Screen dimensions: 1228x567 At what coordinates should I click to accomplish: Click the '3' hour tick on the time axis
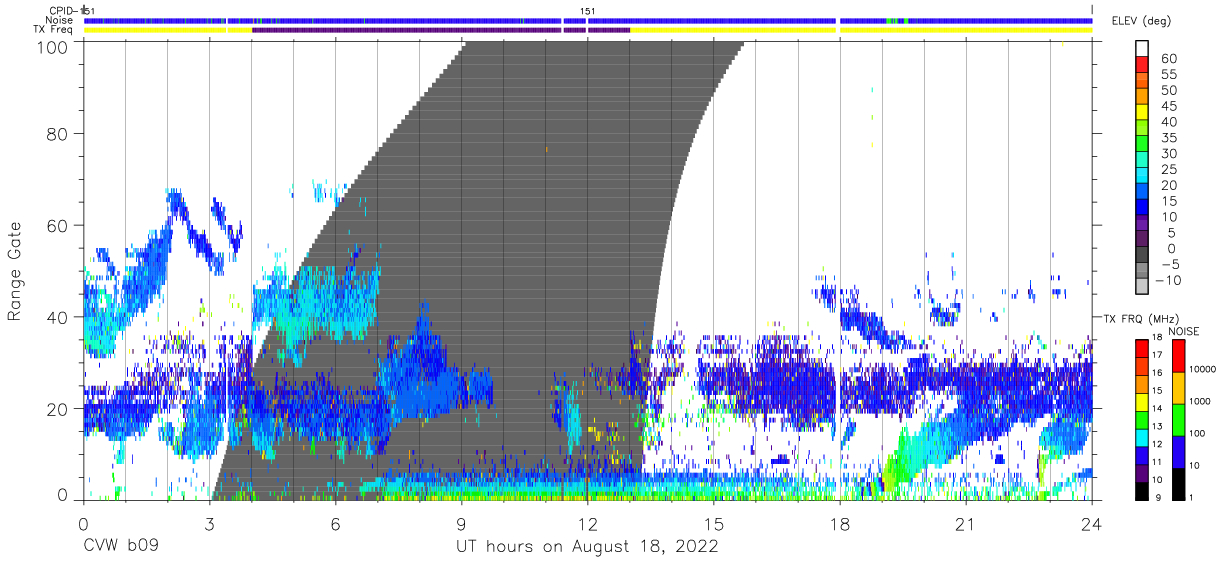coord(209,523)
